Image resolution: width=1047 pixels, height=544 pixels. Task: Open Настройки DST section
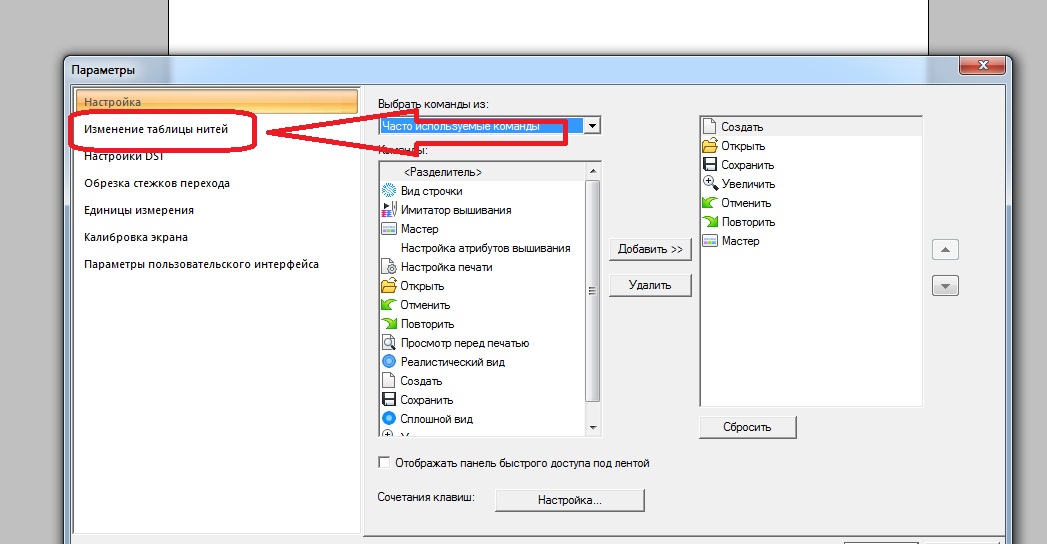coord(124,156)
